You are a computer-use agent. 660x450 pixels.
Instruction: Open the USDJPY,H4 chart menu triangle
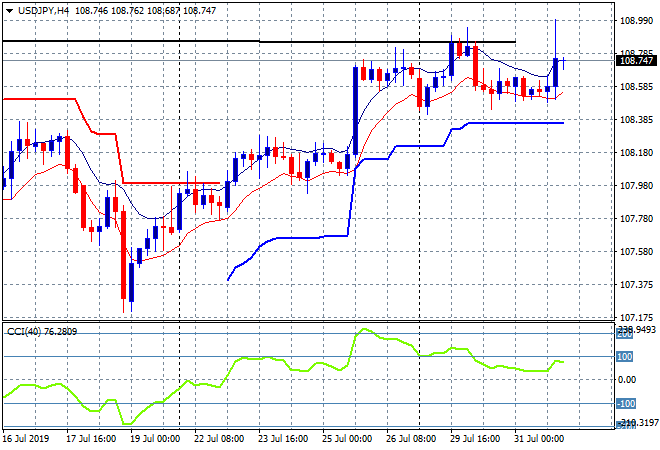(x=9, y=11)
